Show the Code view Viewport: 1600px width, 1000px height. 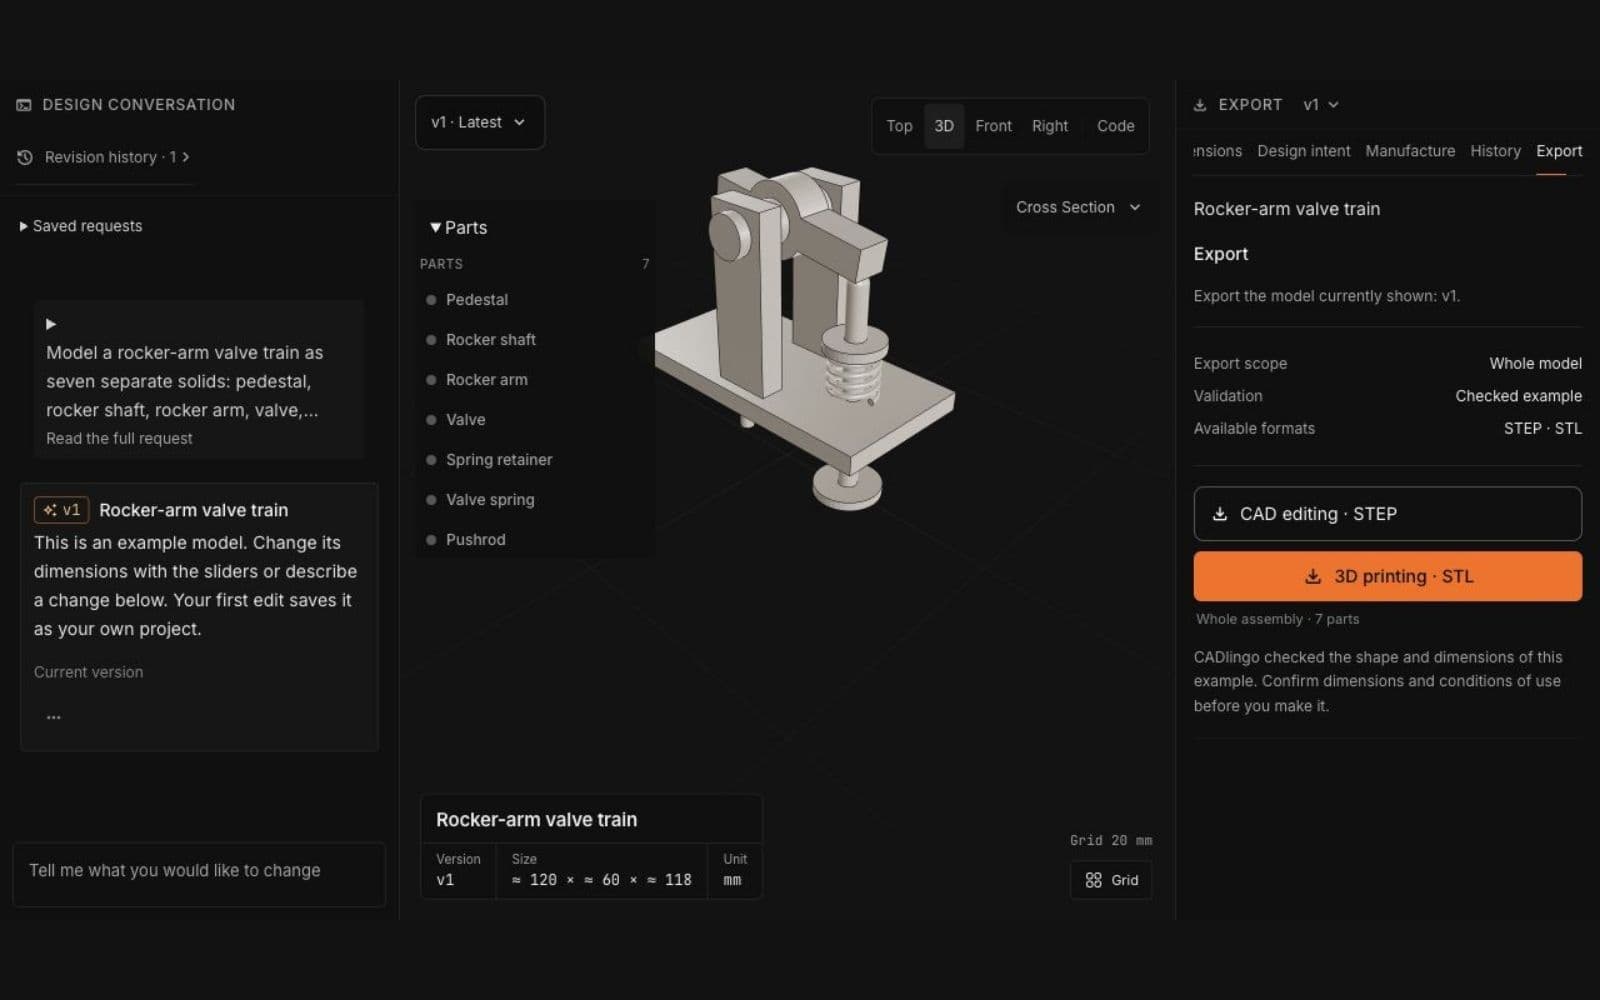[1115, 126]
